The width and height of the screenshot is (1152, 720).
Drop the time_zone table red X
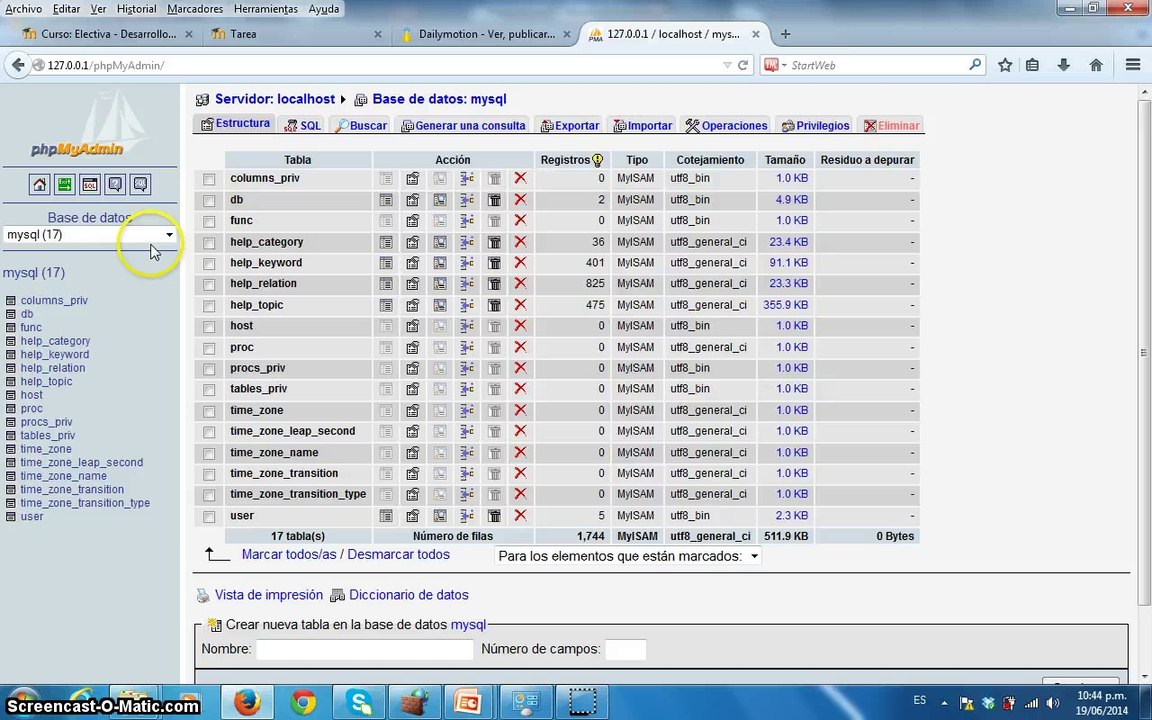[520, 410]
